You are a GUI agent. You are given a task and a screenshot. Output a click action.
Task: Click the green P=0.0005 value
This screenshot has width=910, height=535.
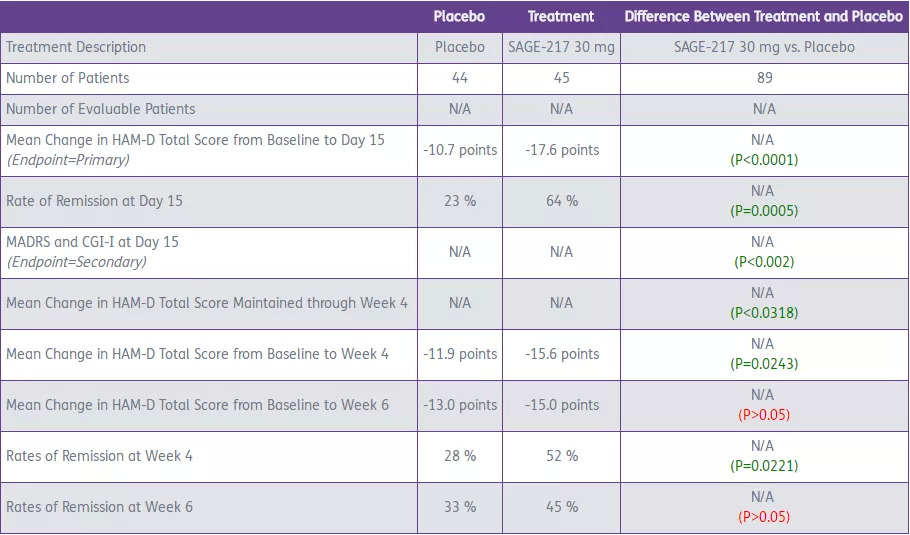pyautogui.click(x=763, y=211)
